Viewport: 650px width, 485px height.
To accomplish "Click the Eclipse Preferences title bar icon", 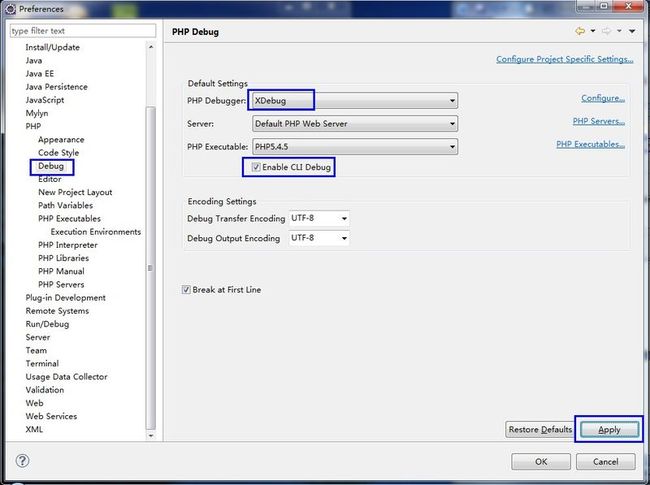I will [x=11, y=9].
